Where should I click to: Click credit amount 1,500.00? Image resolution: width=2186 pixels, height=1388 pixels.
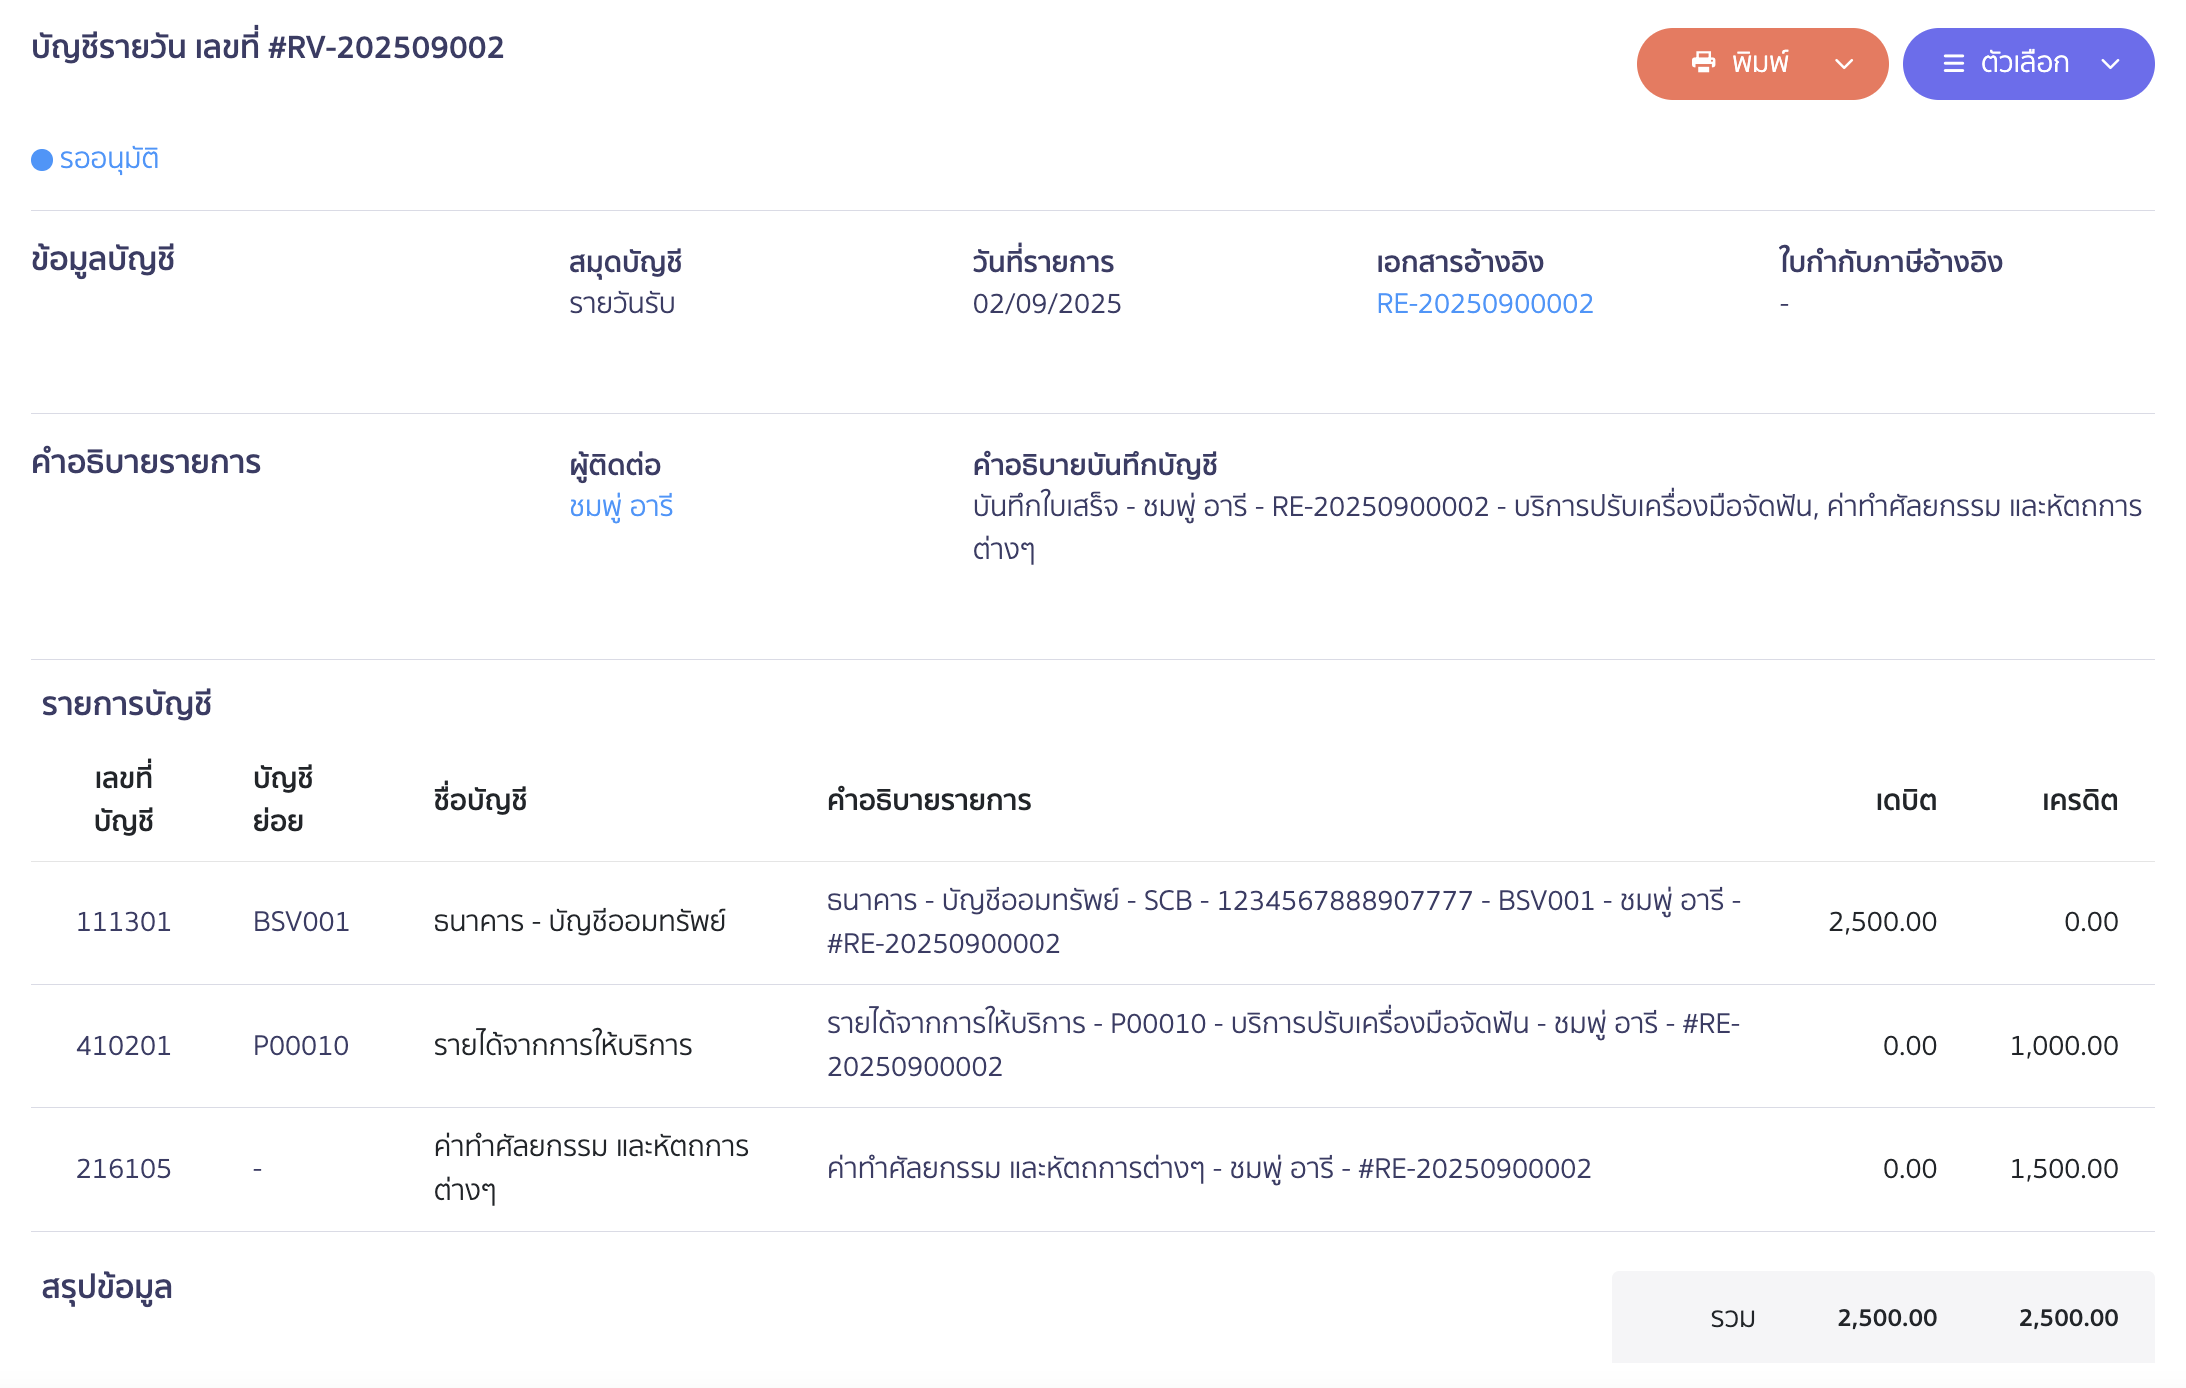click(x=2064, y=1168)
